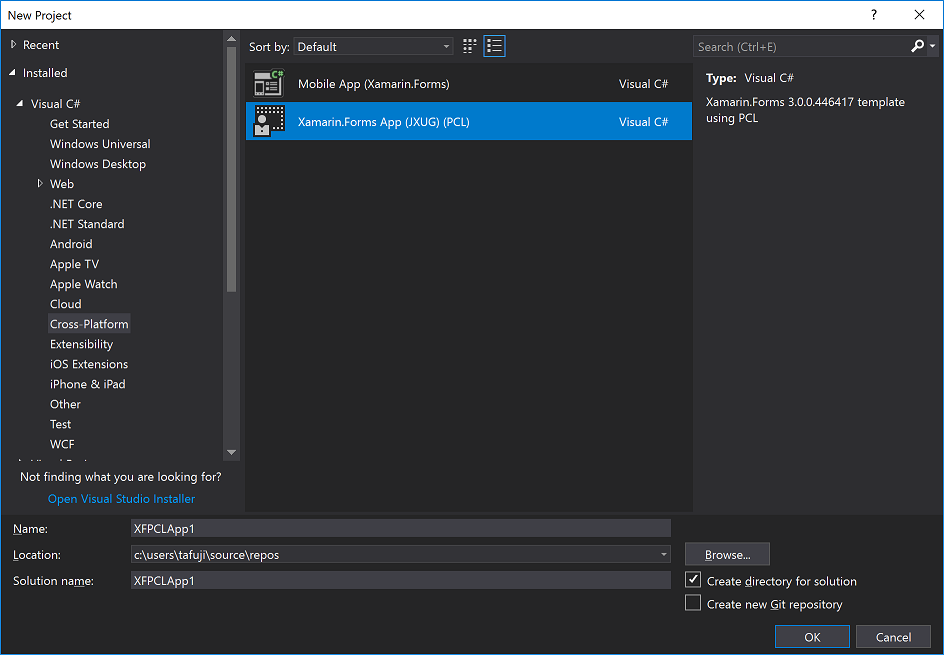Image resolution: width=944 pixels, height=655 pixels.
Task: Switch to medium icons list view
Action: pos(494,46)
